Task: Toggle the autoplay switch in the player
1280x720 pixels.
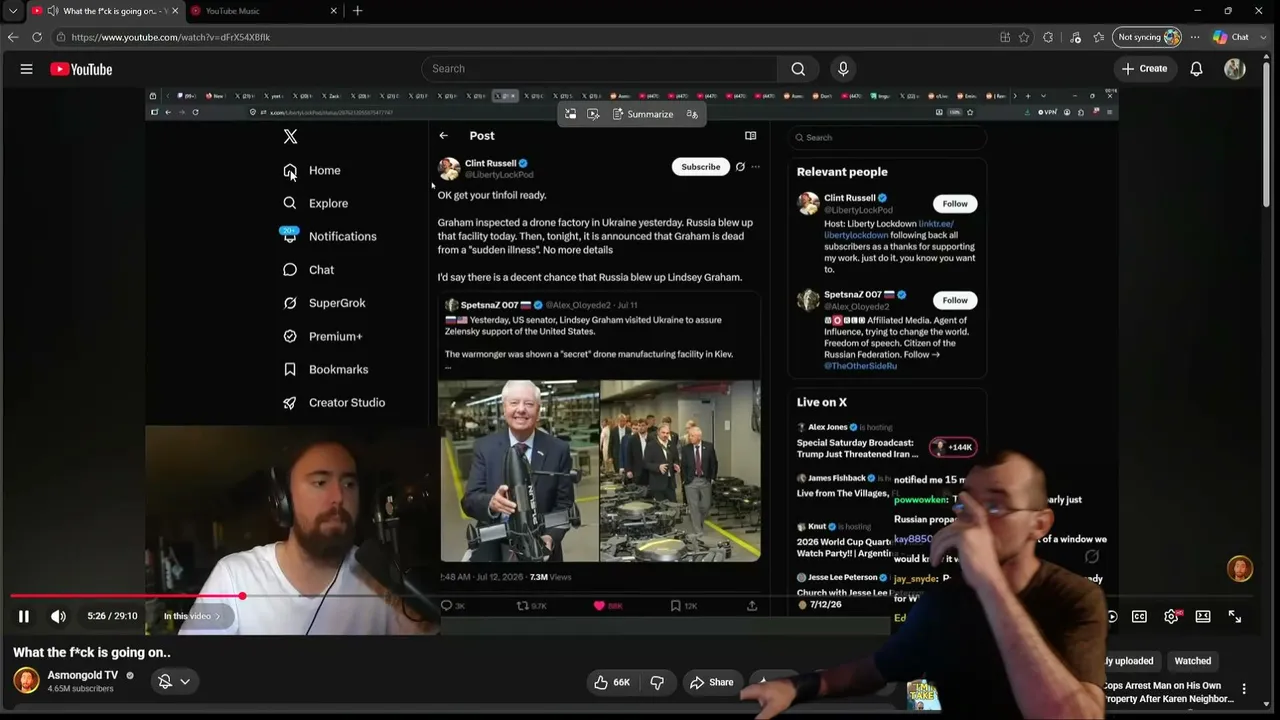Action: [x=1110, y=617]
